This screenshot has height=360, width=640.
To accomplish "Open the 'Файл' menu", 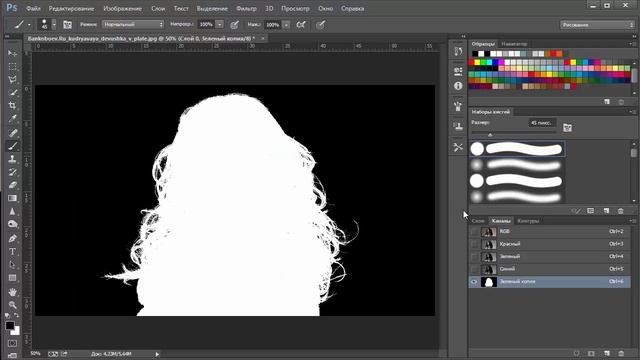I will (33, 8).
